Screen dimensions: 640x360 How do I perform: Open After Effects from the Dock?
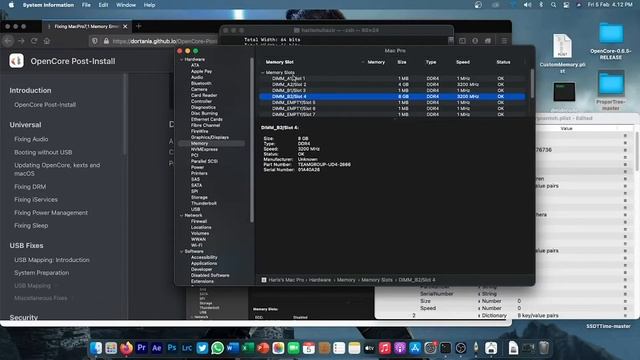pos(157,348)
